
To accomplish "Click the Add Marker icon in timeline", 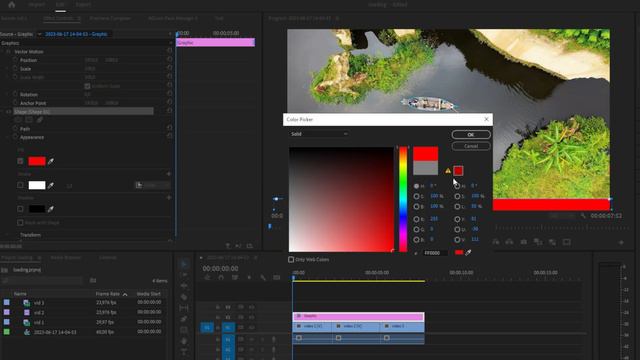I will 249,278.
